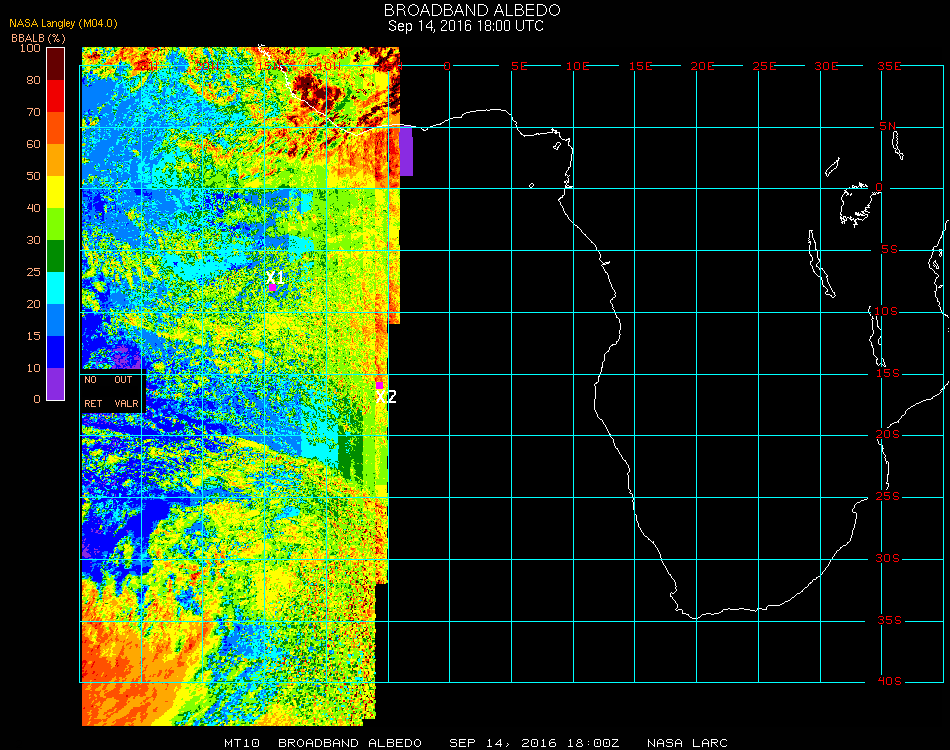Viewport: 950px width, 750px height.
Task: Pick the orange-red 60-70% color bar segment
Action: tap(56, 128)
